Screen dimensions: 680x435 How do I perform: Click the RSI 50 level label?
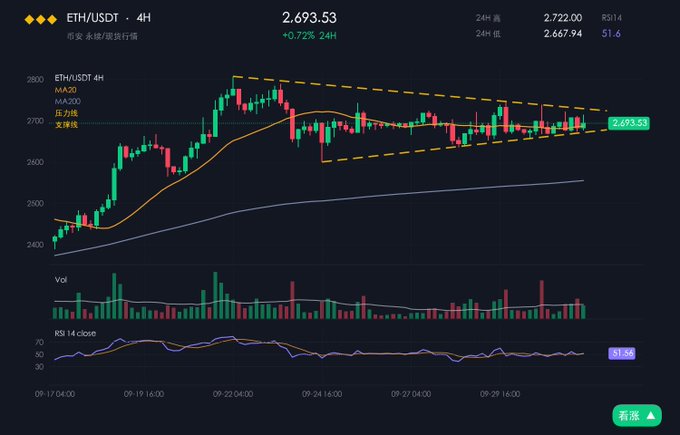click(39, 355)
